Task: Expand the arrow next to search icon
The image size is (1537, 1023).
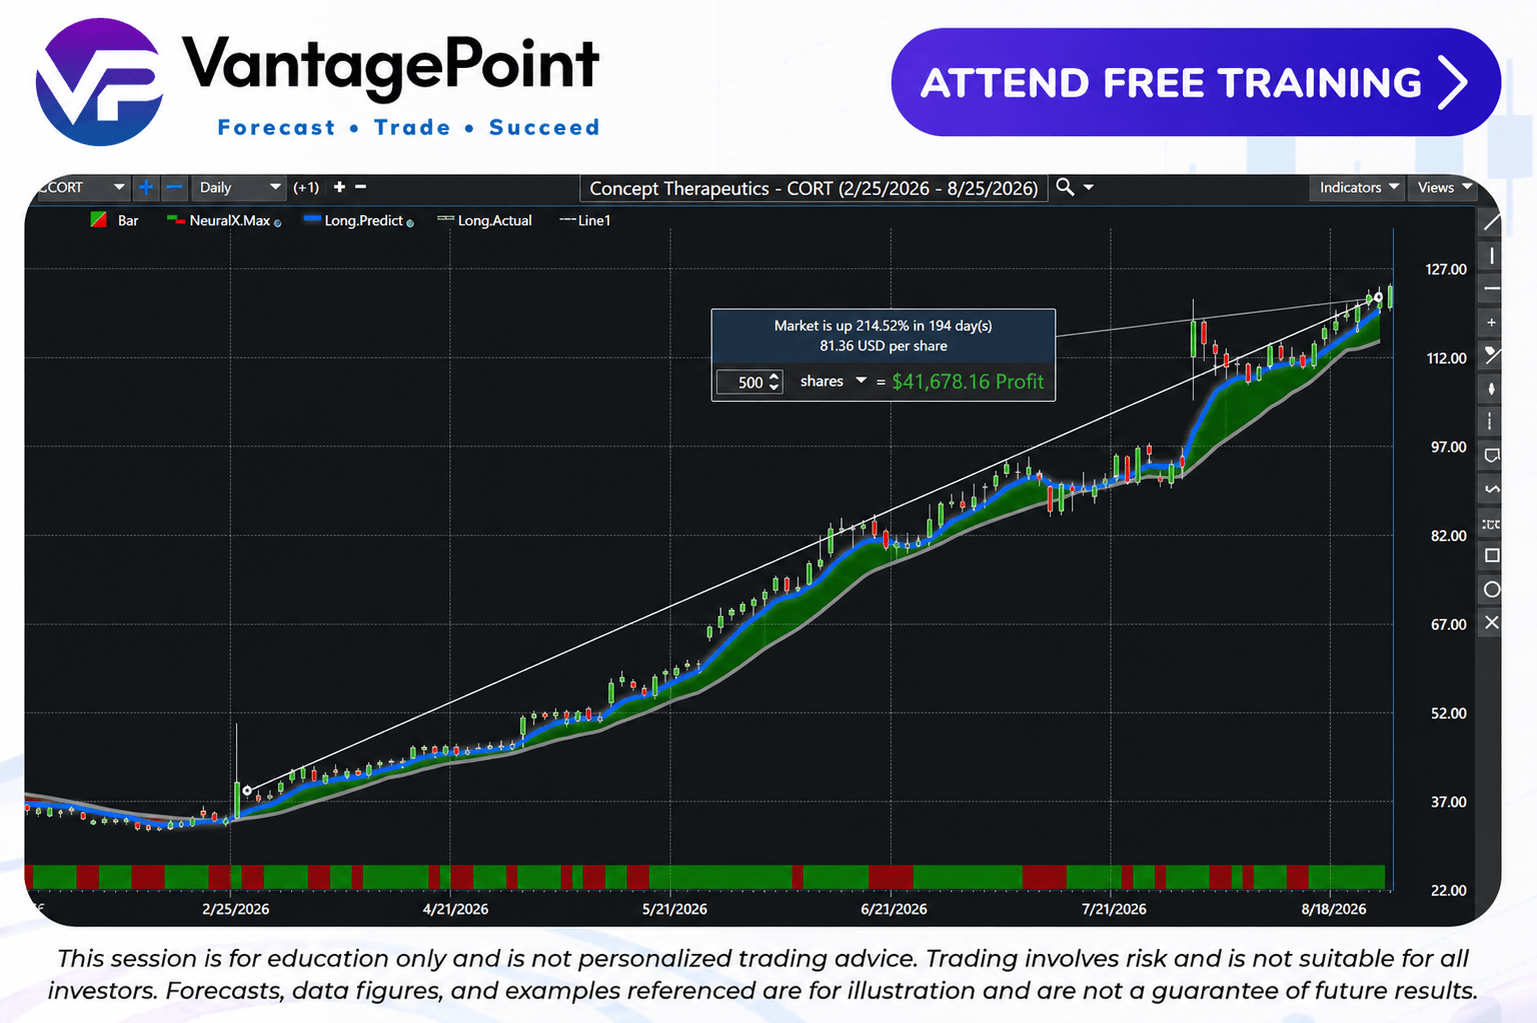Action: point(1088,187)
